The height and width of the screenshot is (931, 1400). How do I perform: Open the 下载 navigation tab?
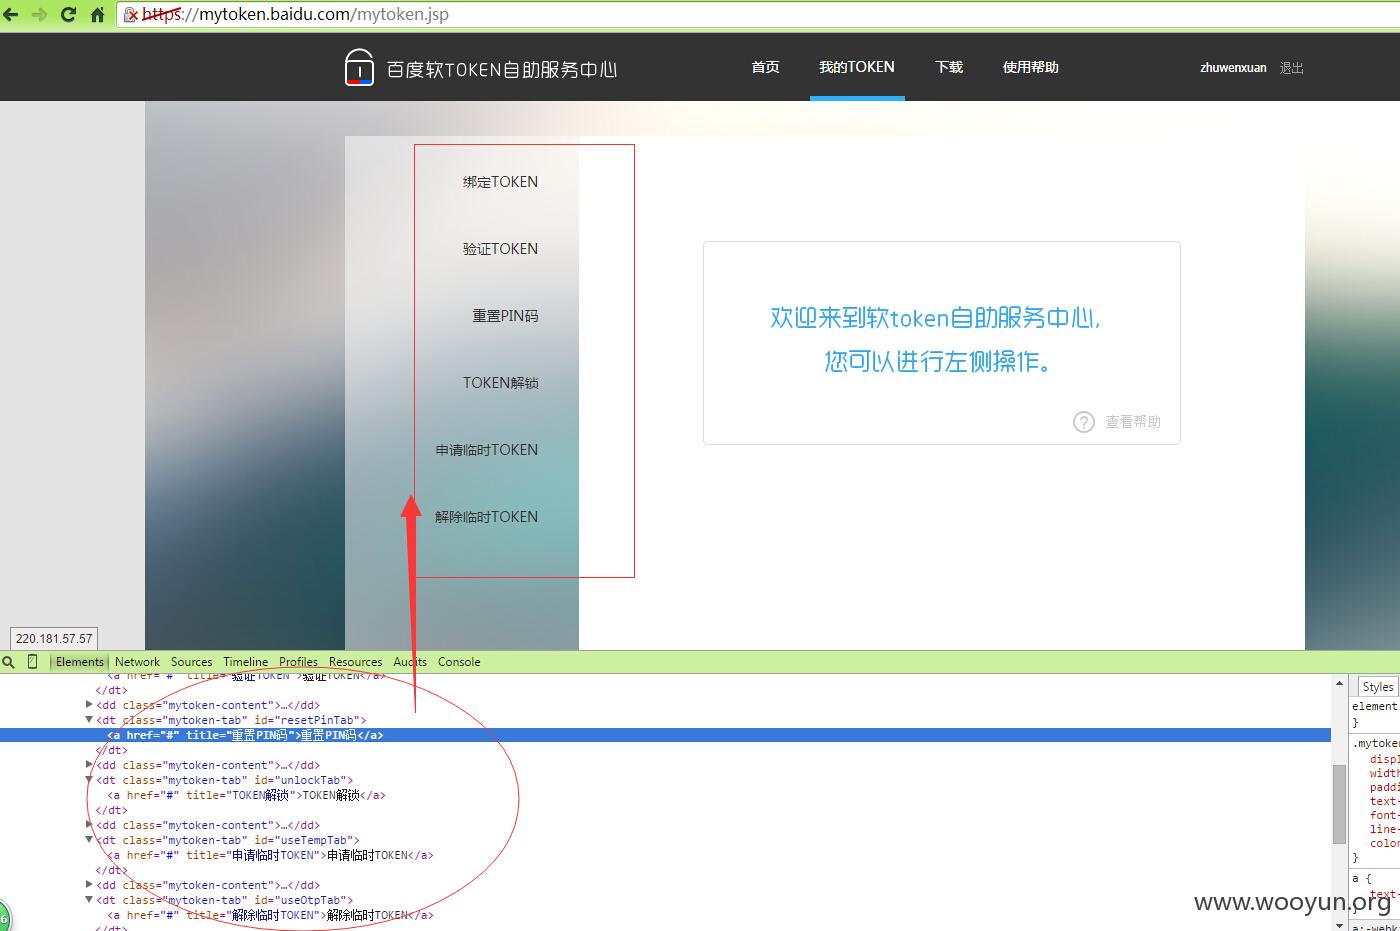tap(949, 67)
